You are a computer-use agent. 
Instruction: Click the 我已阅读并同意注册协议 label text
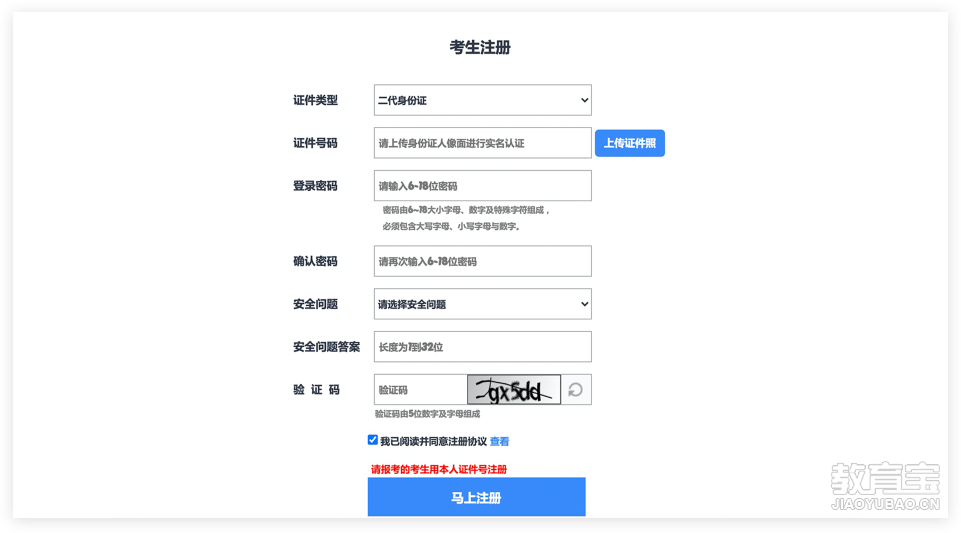point(433,441)
